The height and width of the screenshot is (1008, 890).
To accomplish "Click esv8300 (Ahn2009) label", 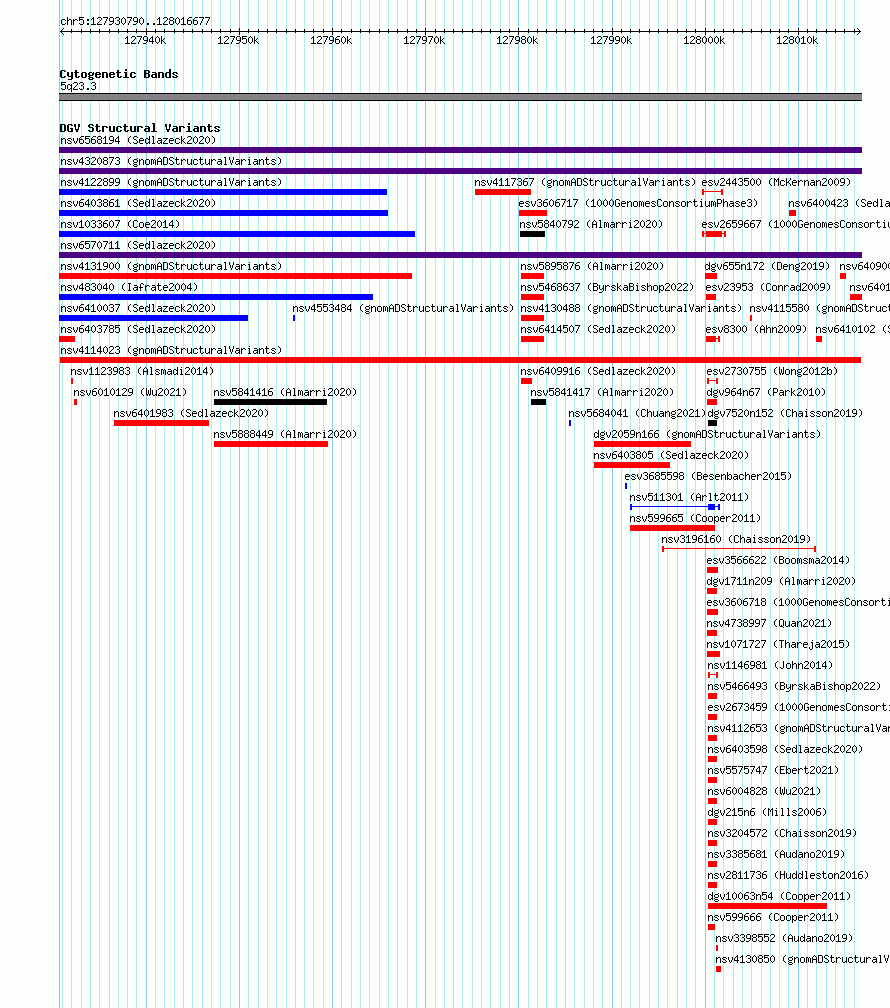I will tap(756, 329).
